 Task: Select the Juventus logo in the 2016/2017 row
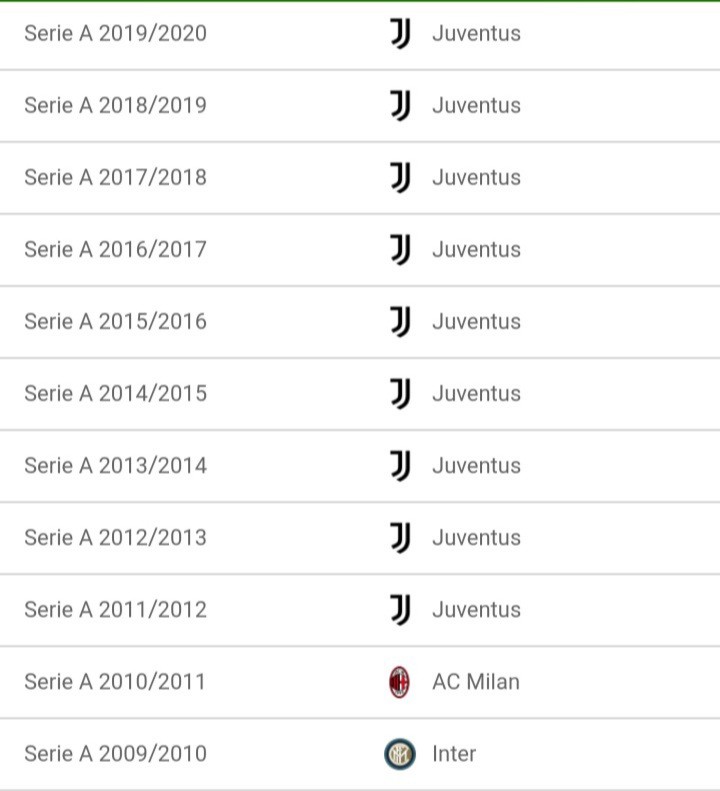click(x=400, y=250)
